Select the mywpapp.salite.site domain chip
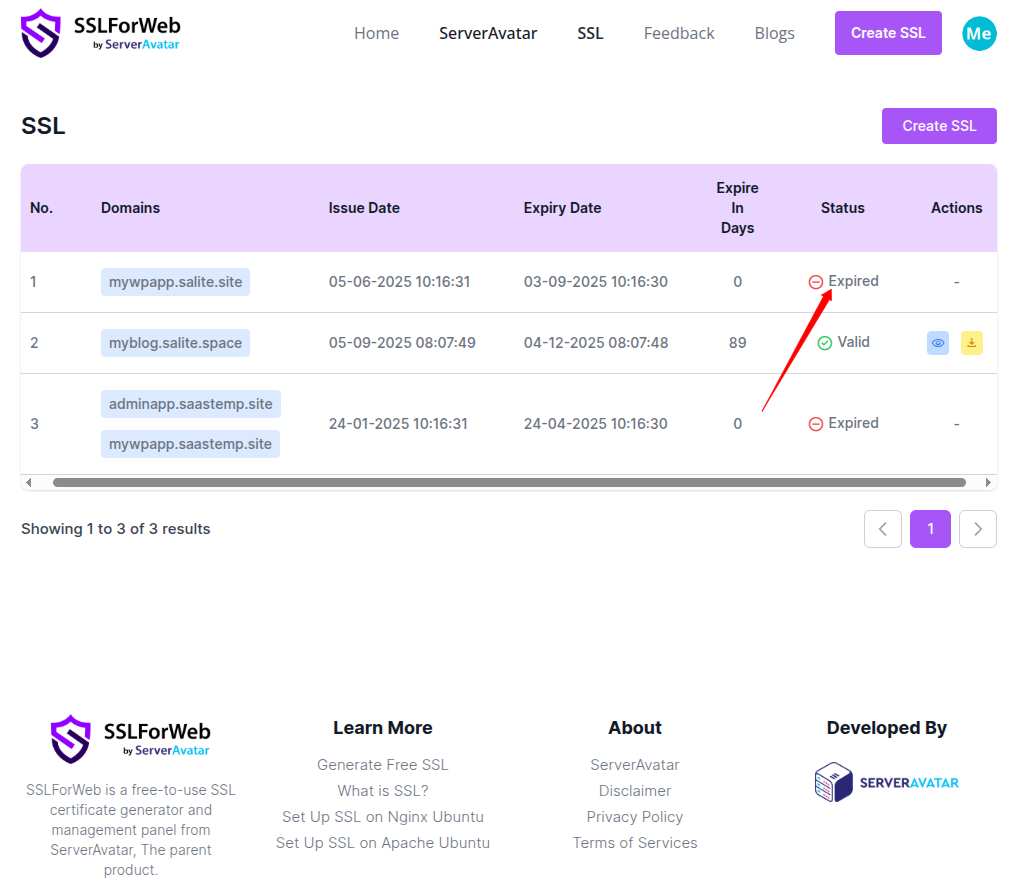Screen dimensions: 1028x888 174,281
